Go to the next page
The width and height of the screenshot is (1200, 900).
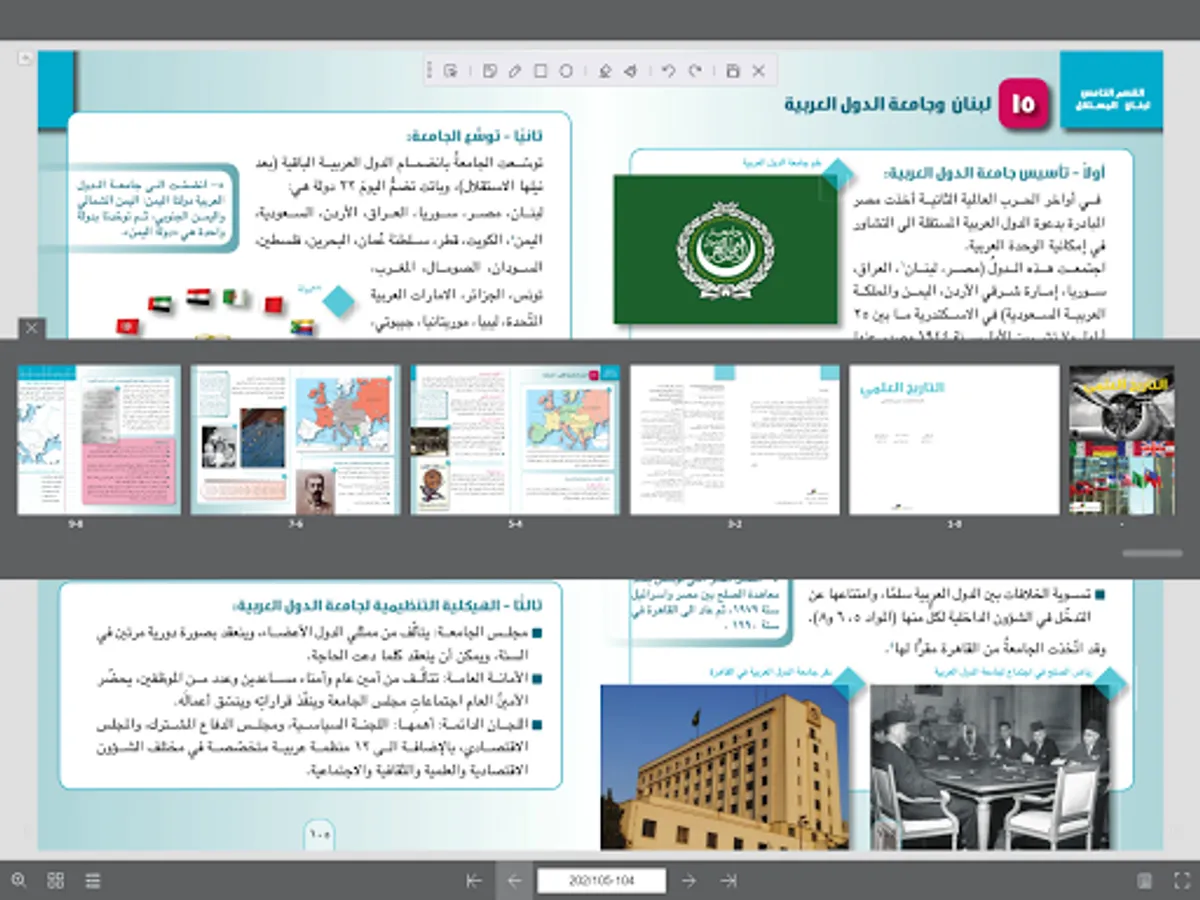point(688,880)
